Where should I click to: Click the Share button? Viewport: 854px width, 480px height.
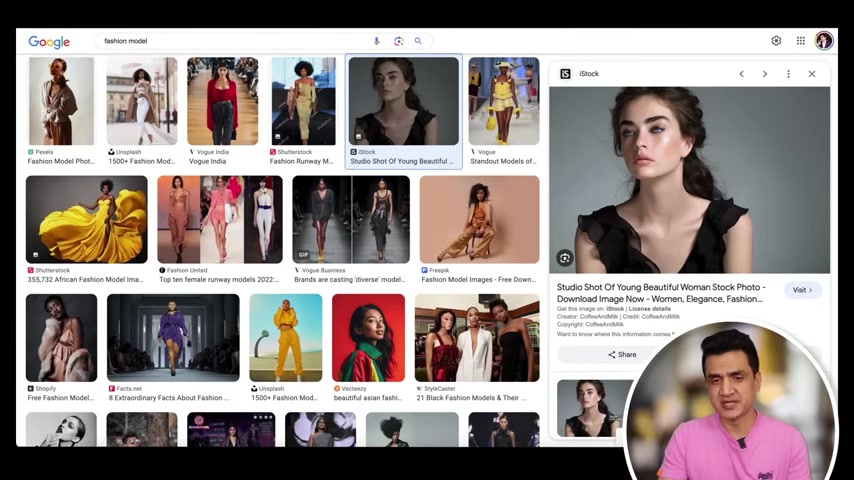click(622, 355)
